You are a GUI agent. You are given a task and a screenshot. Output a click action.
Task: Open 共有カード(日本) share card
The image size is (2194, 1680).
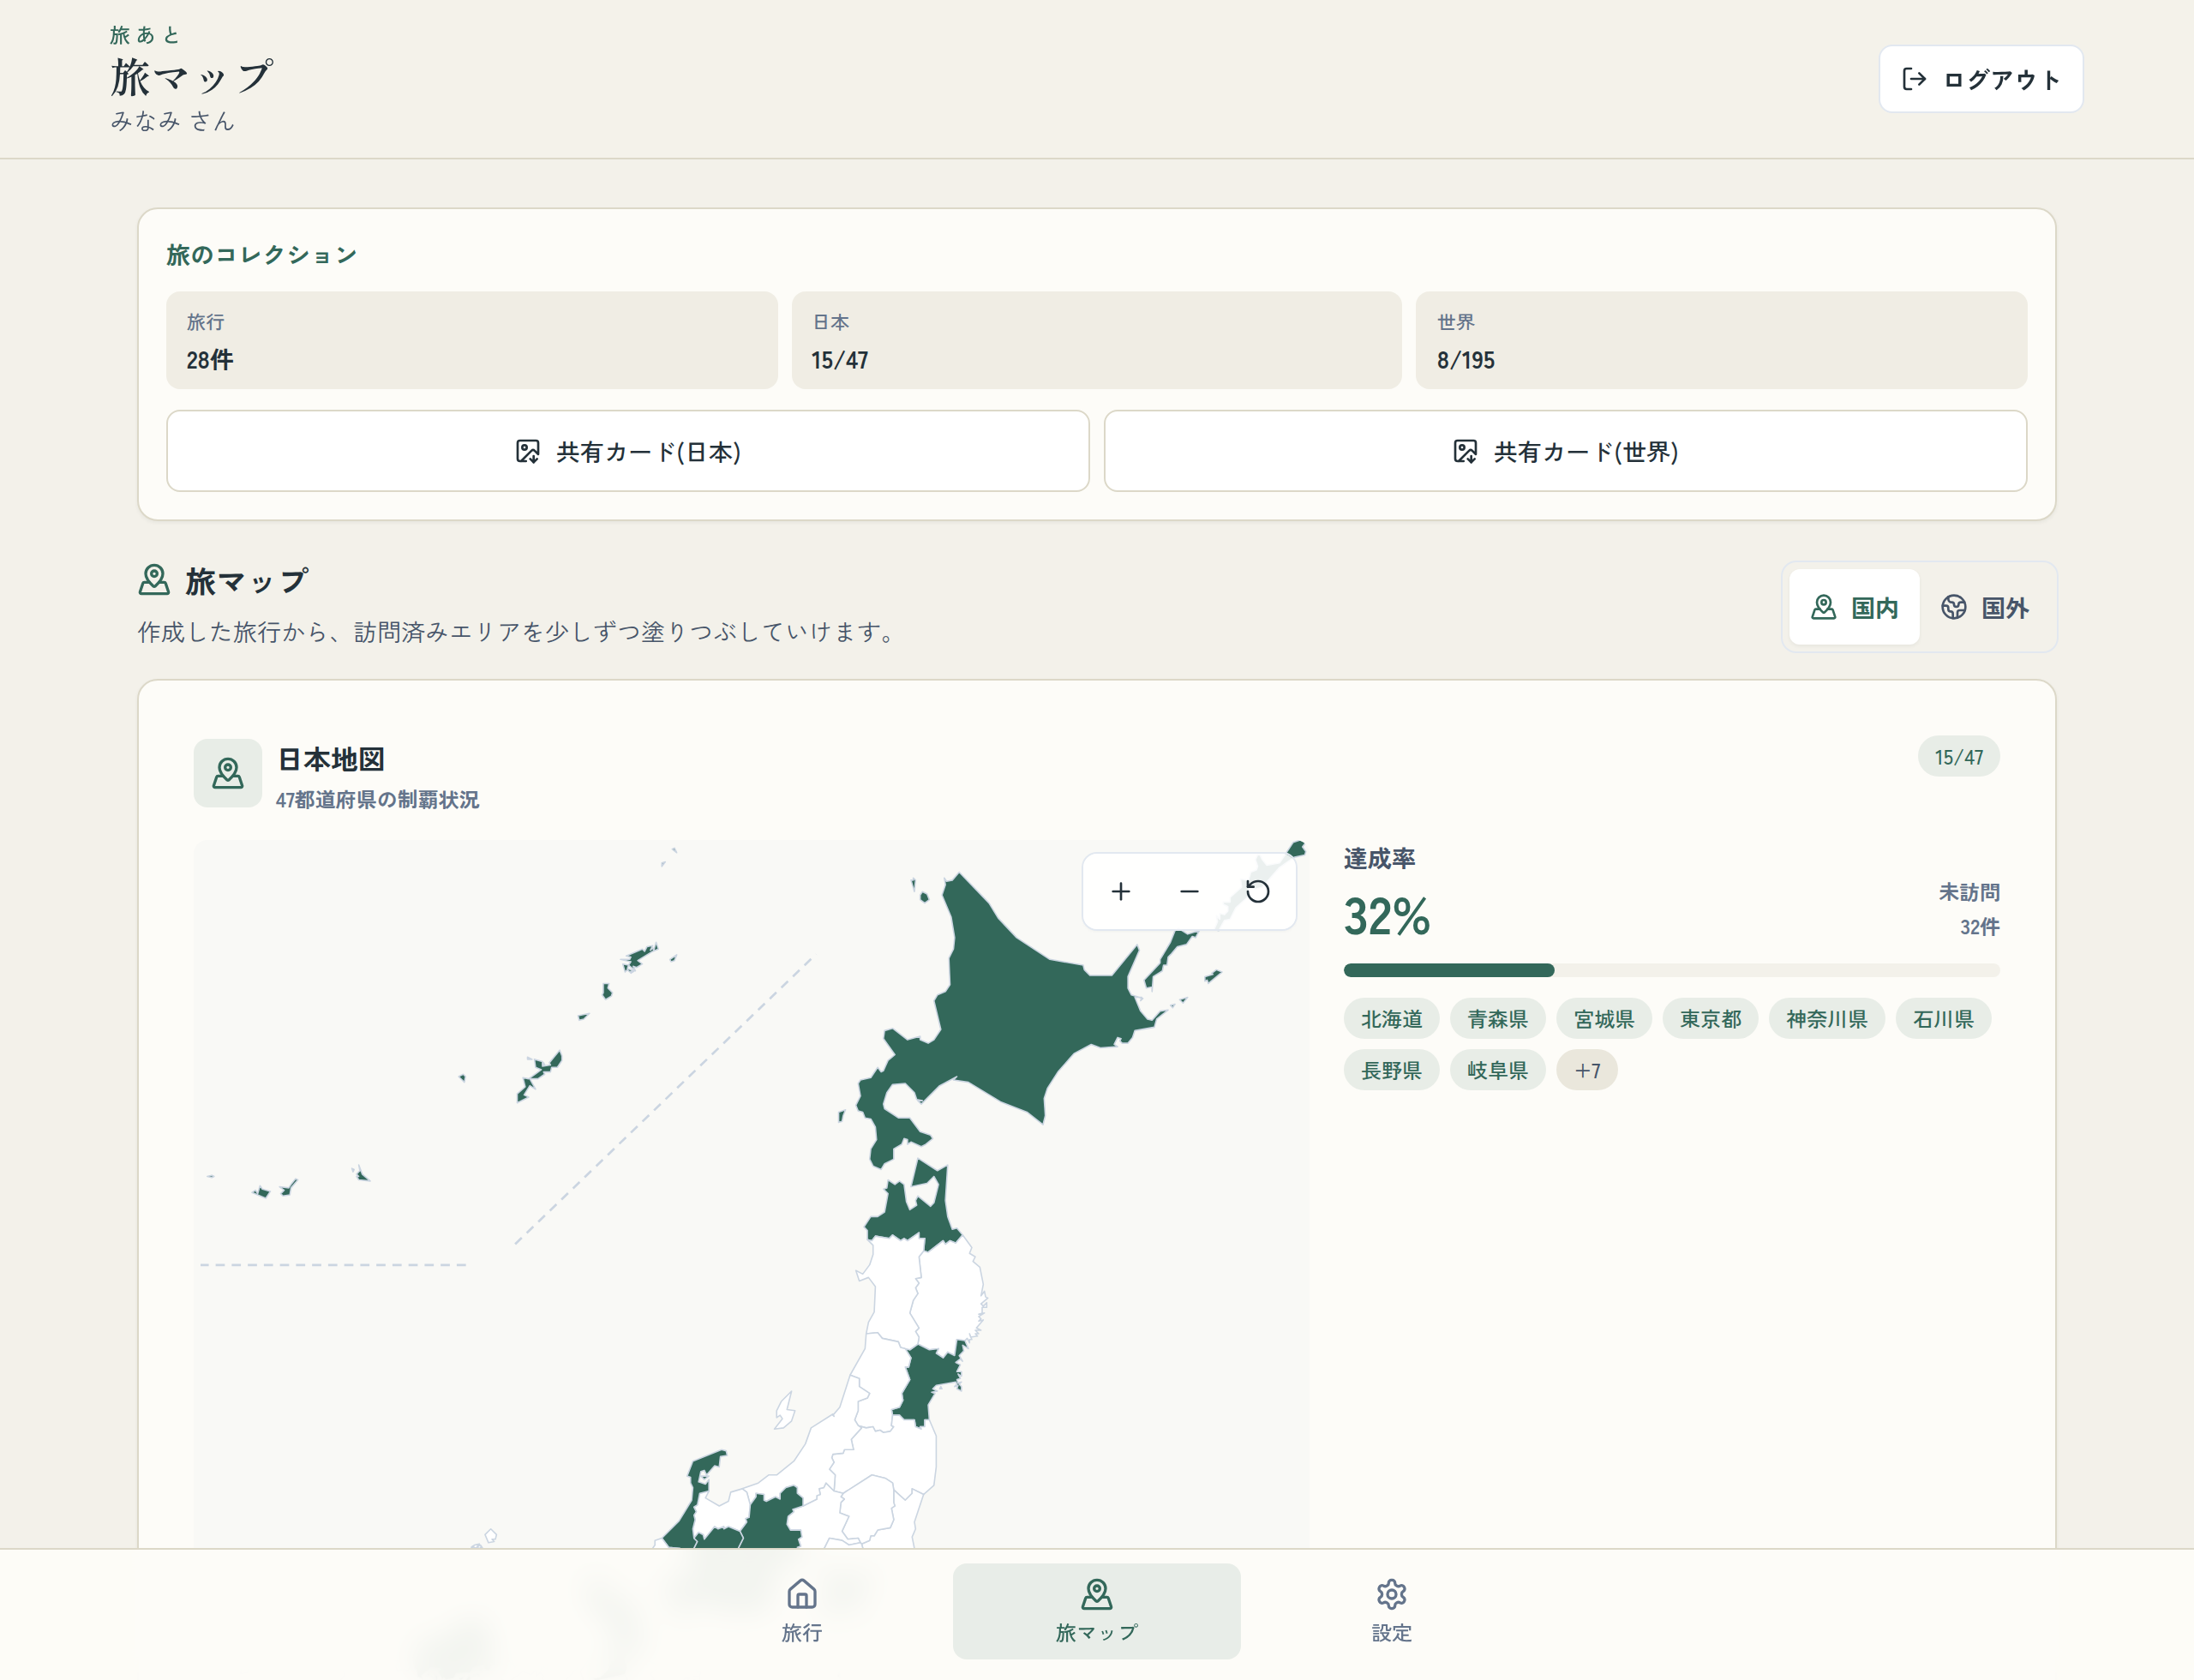(628, 451)
